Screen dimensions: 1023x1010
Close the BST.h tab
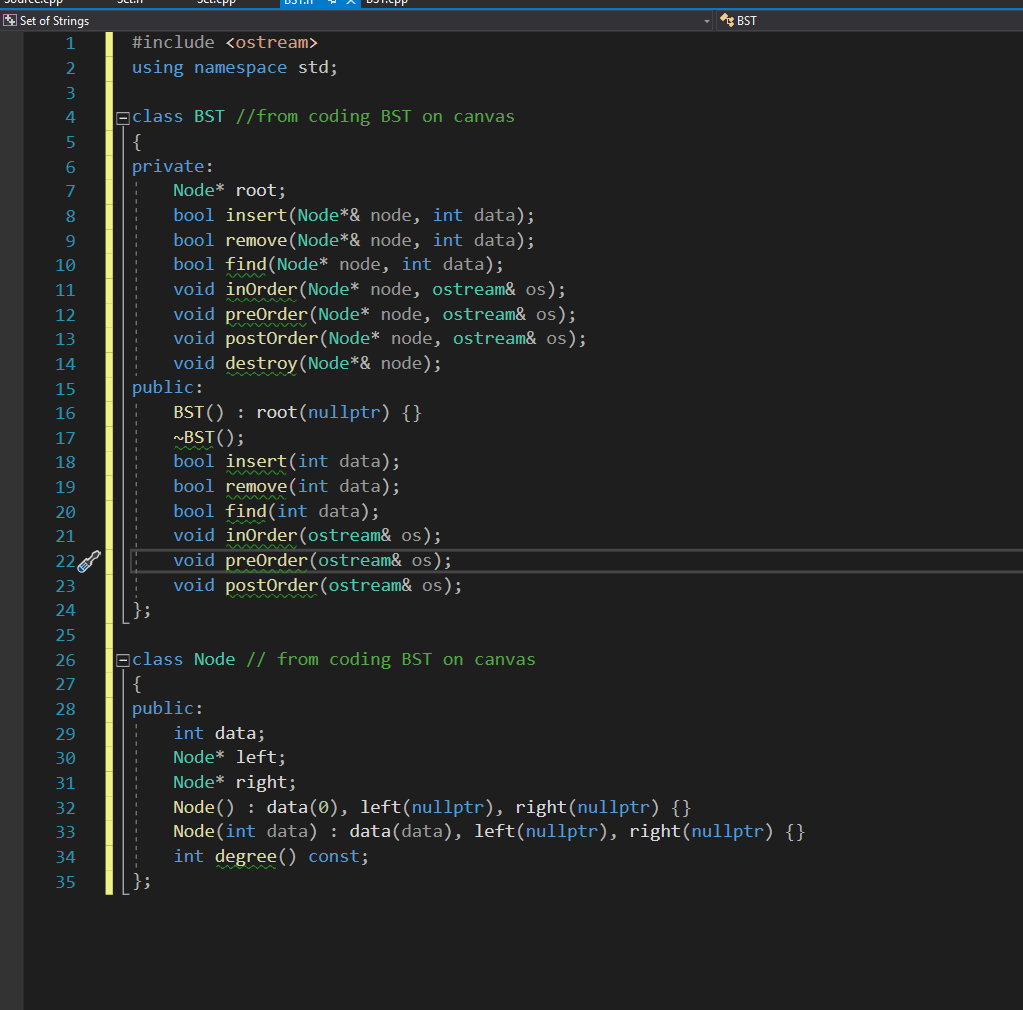click(x=352, y=4)
